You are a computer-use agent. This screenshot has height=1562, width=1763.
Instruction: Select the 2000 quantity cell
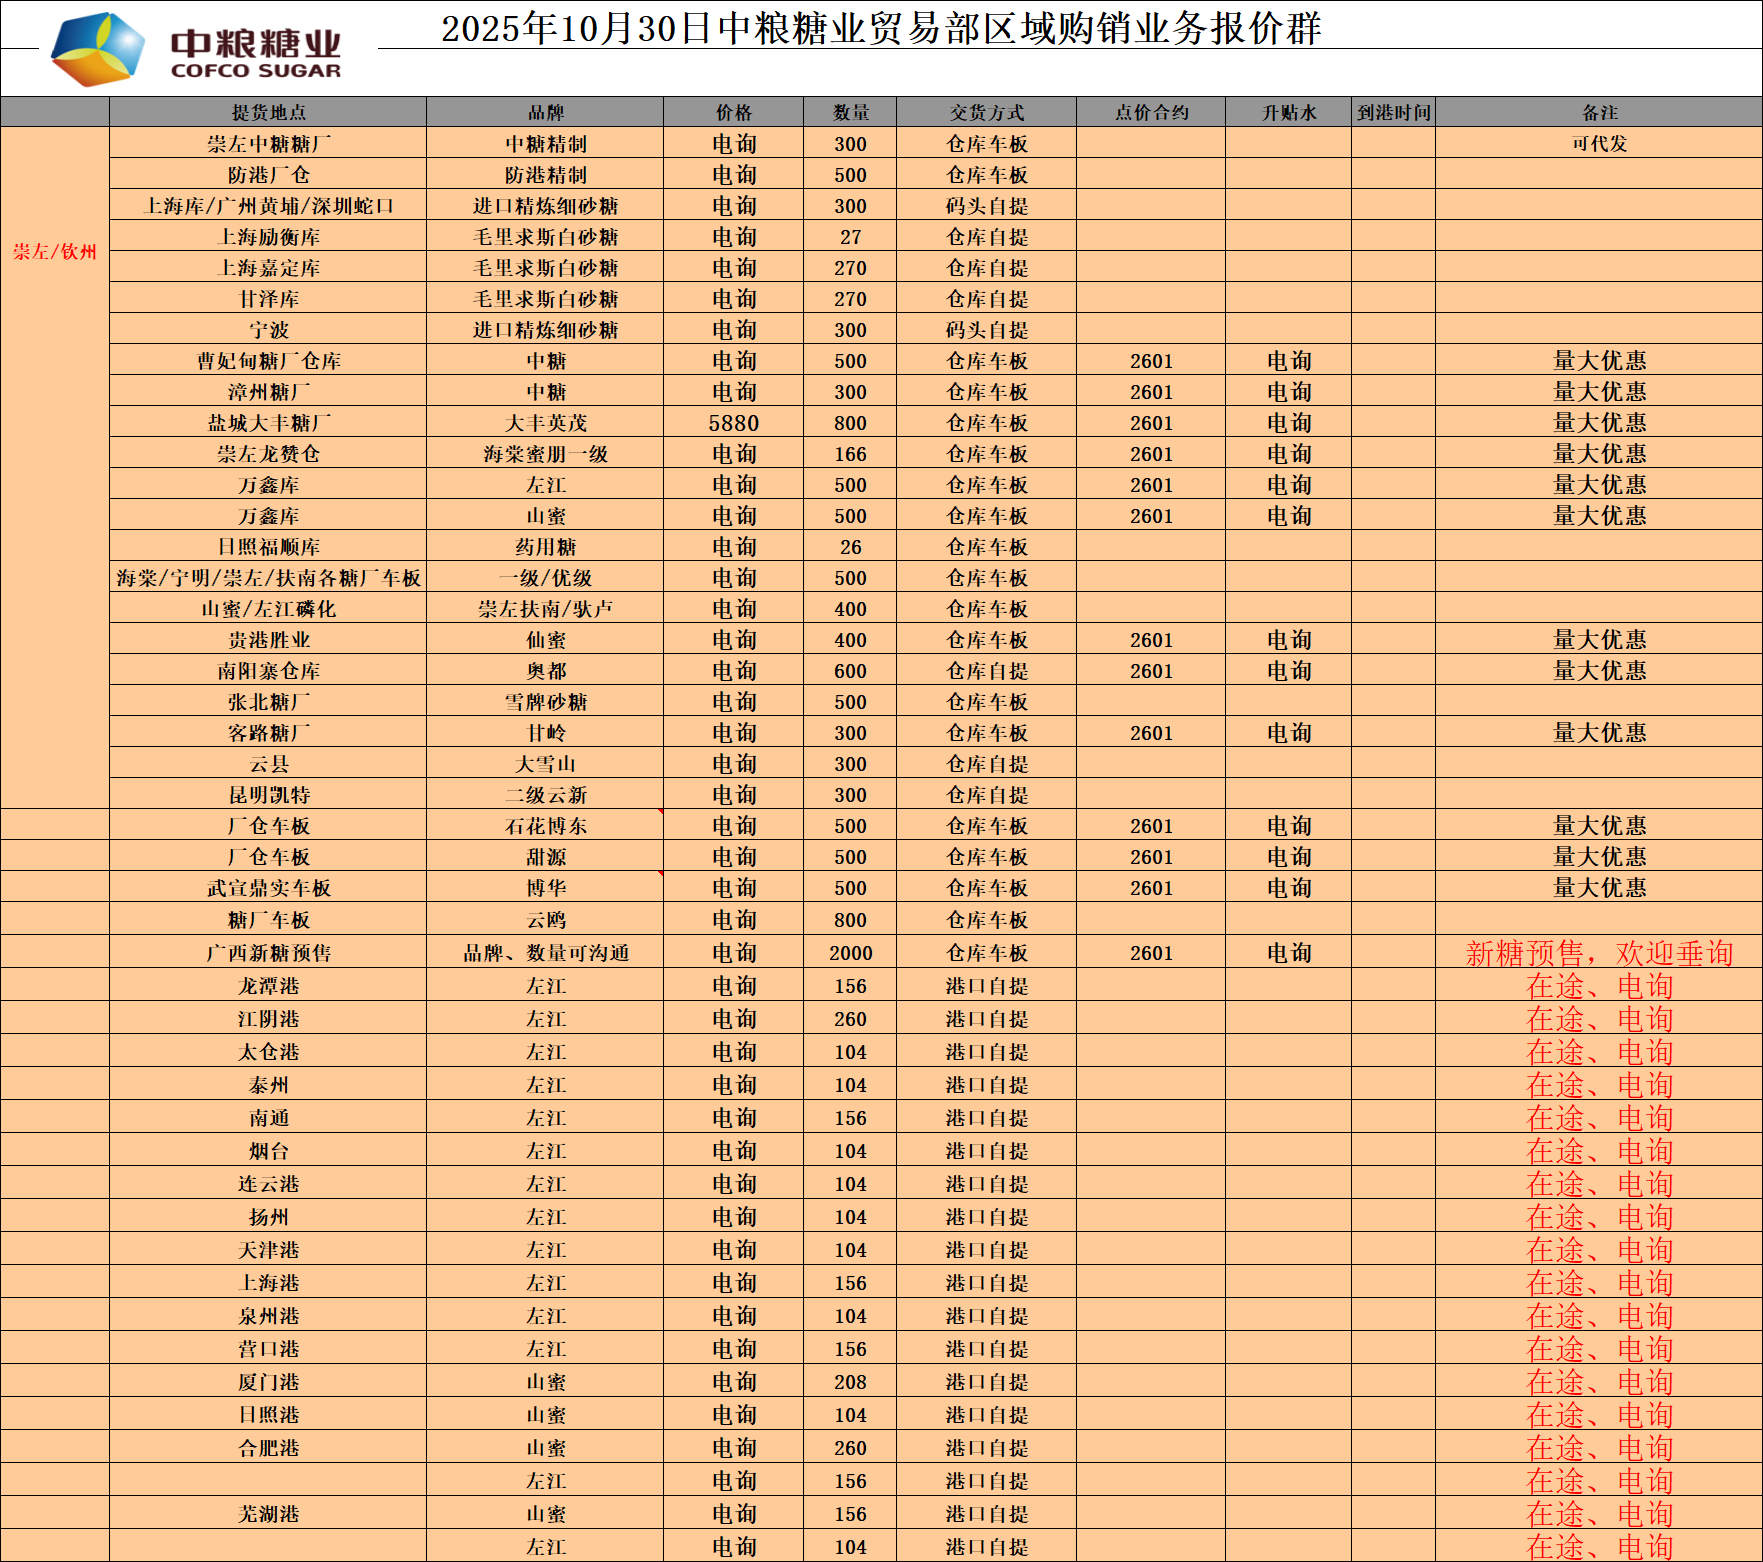click(x=850, y=953)
